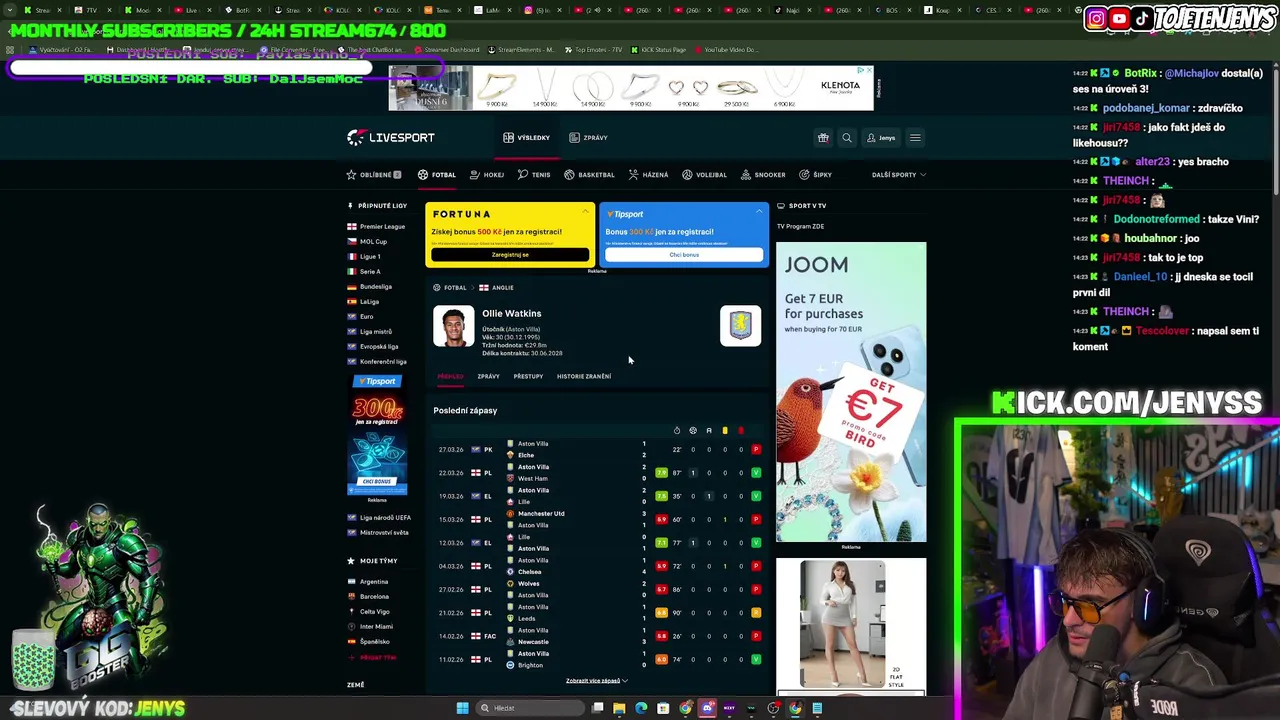Switch to the Zprávy header tab
Screen dimensions: 1280x720
pyautogui.click(x=589, y=137)
